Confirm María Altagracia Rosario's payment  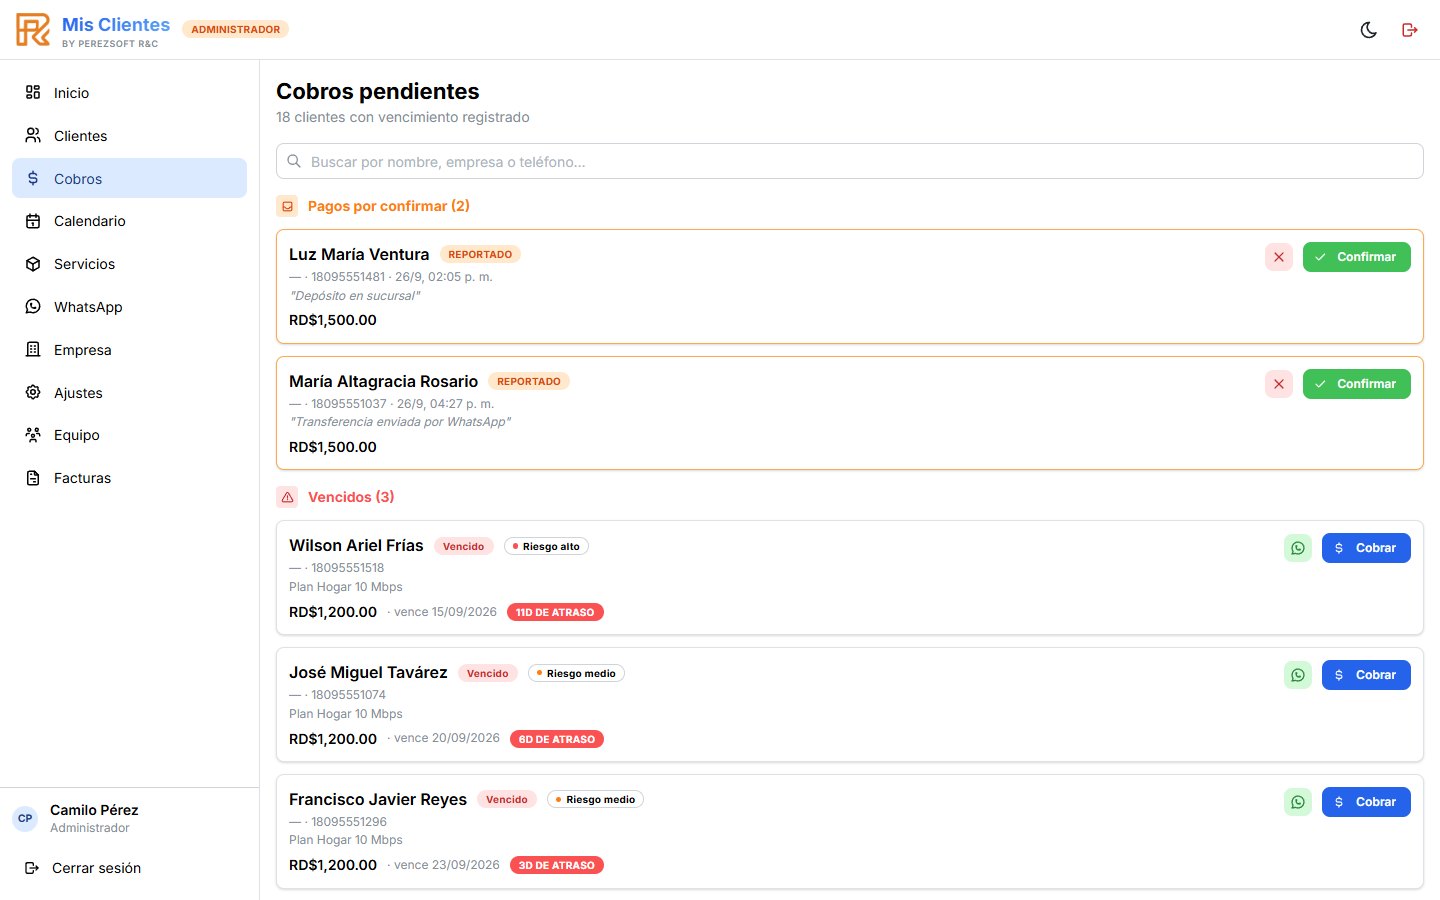(1356, 384)
